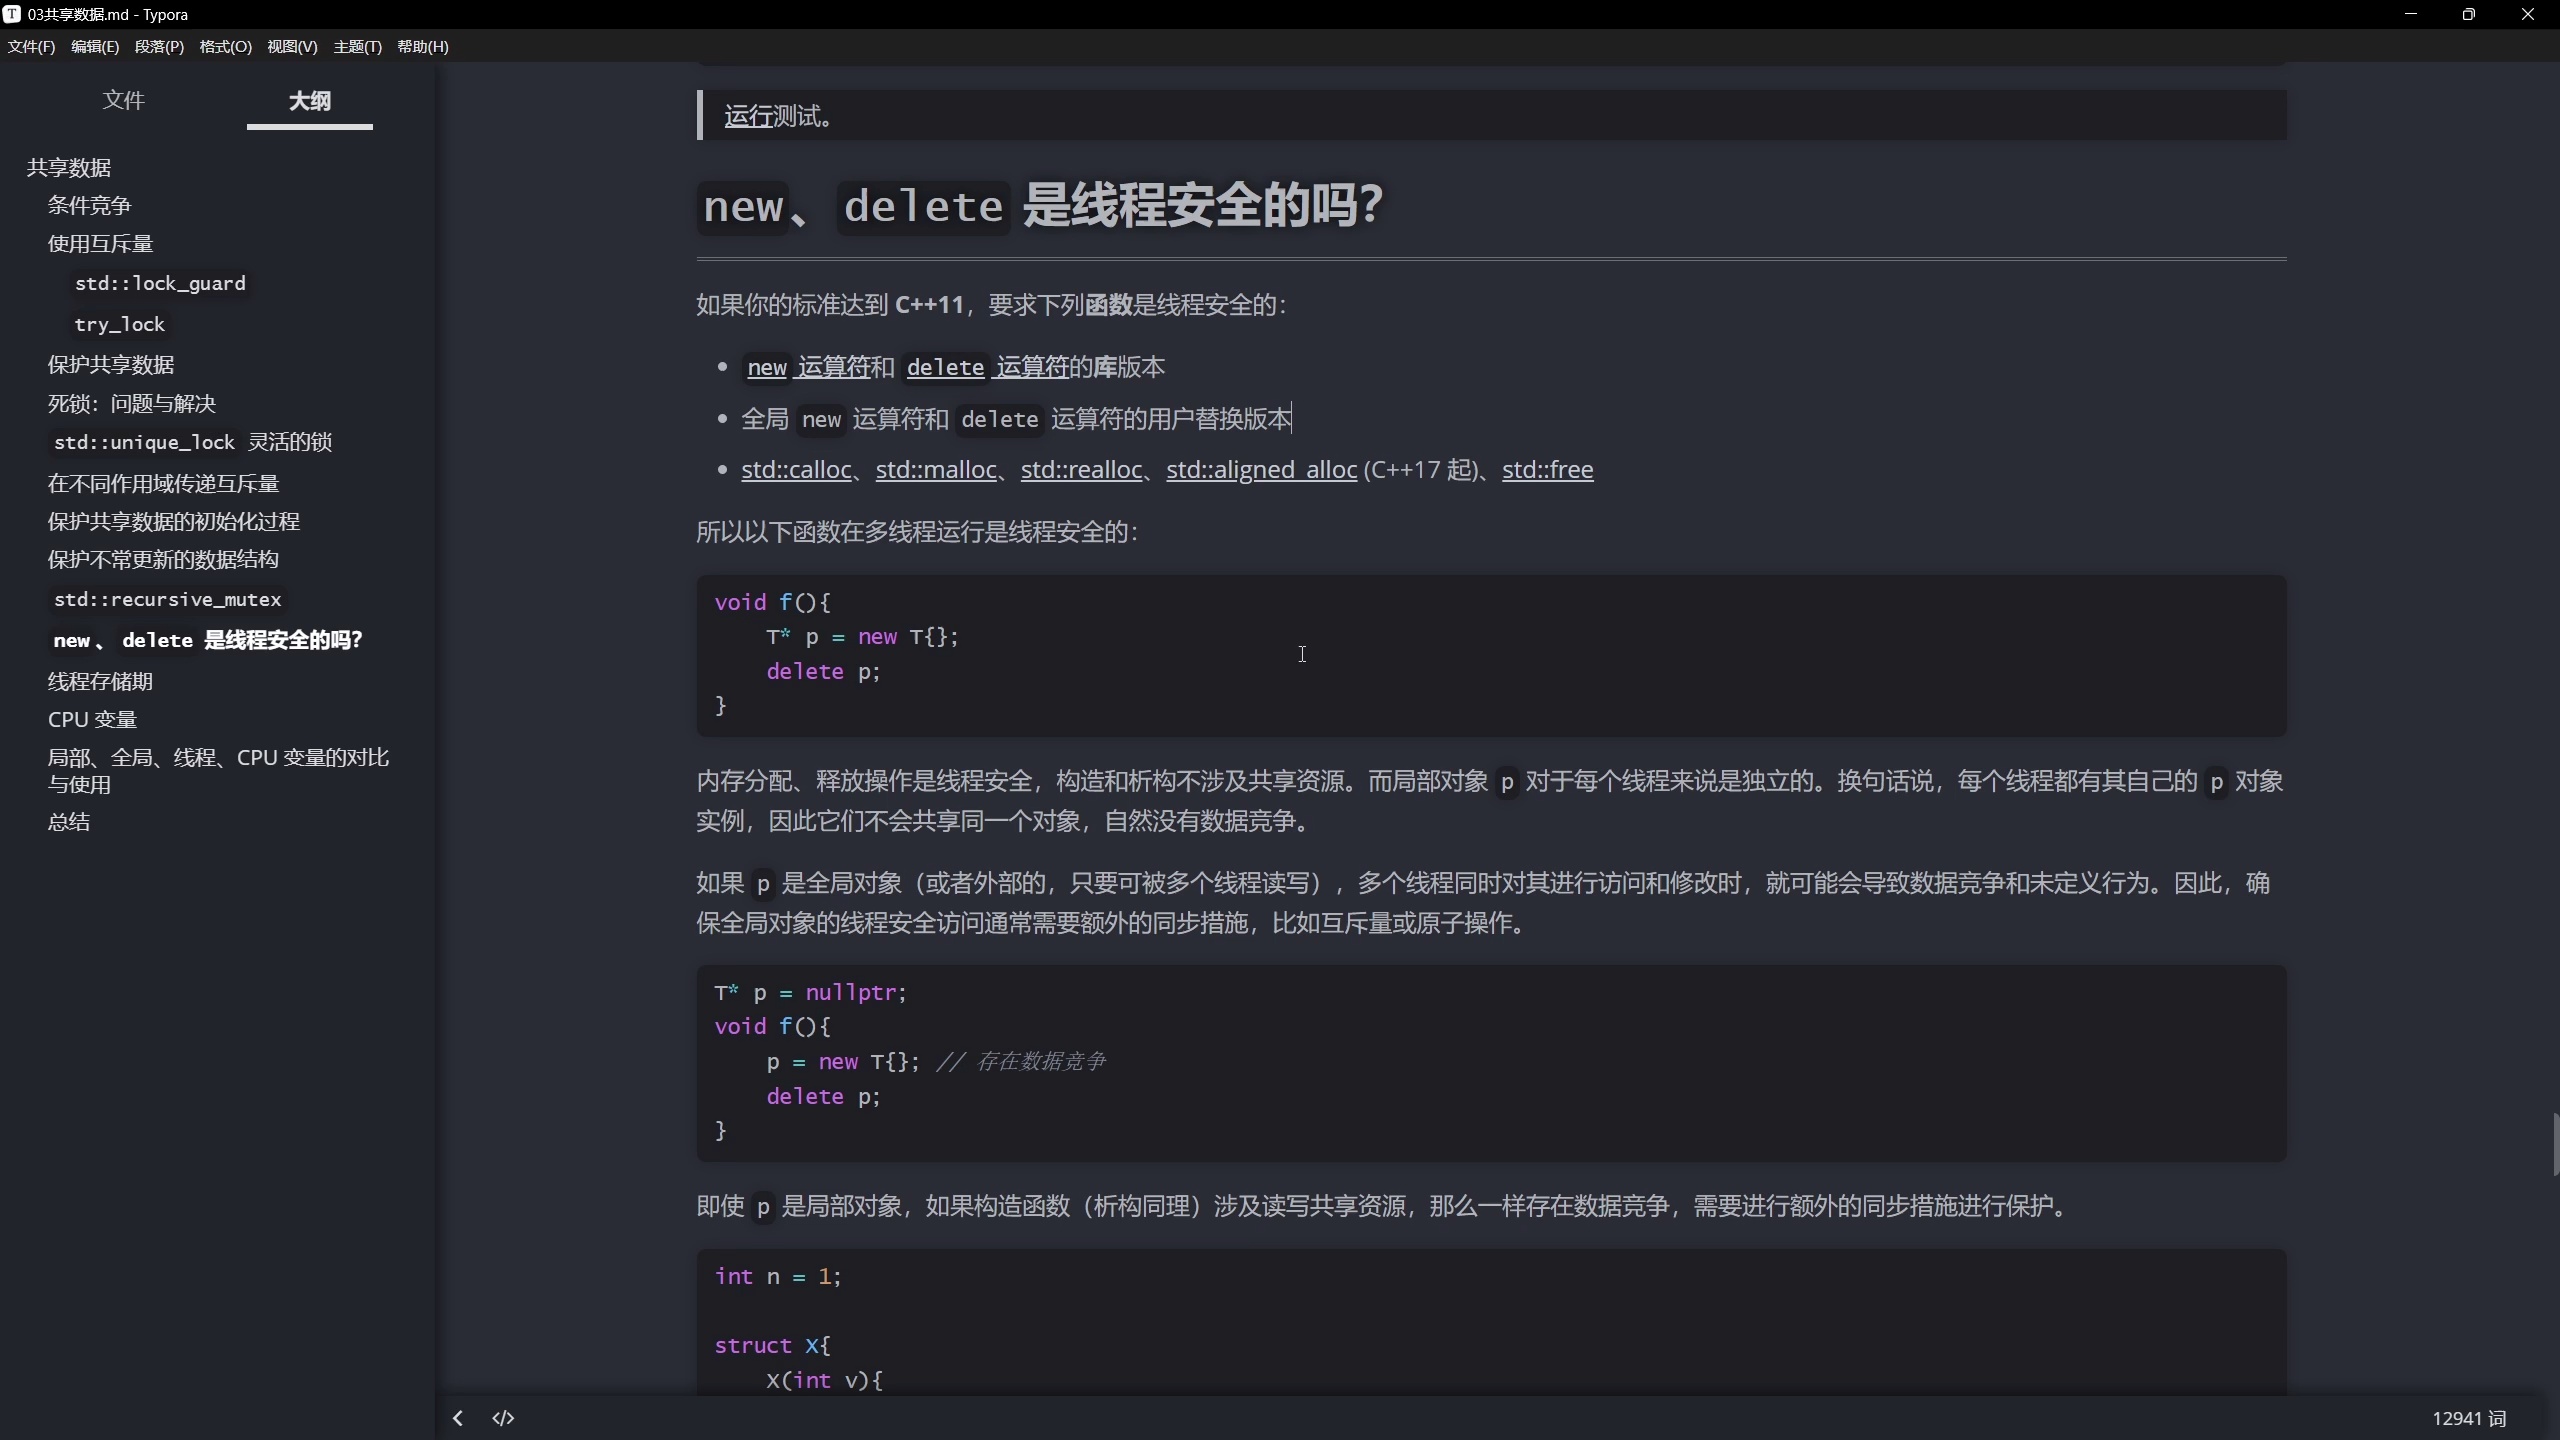Click the code comment 存在数据竞争
This screenshot has height=1440, width=2560.
click(x=1021, y=1061)
